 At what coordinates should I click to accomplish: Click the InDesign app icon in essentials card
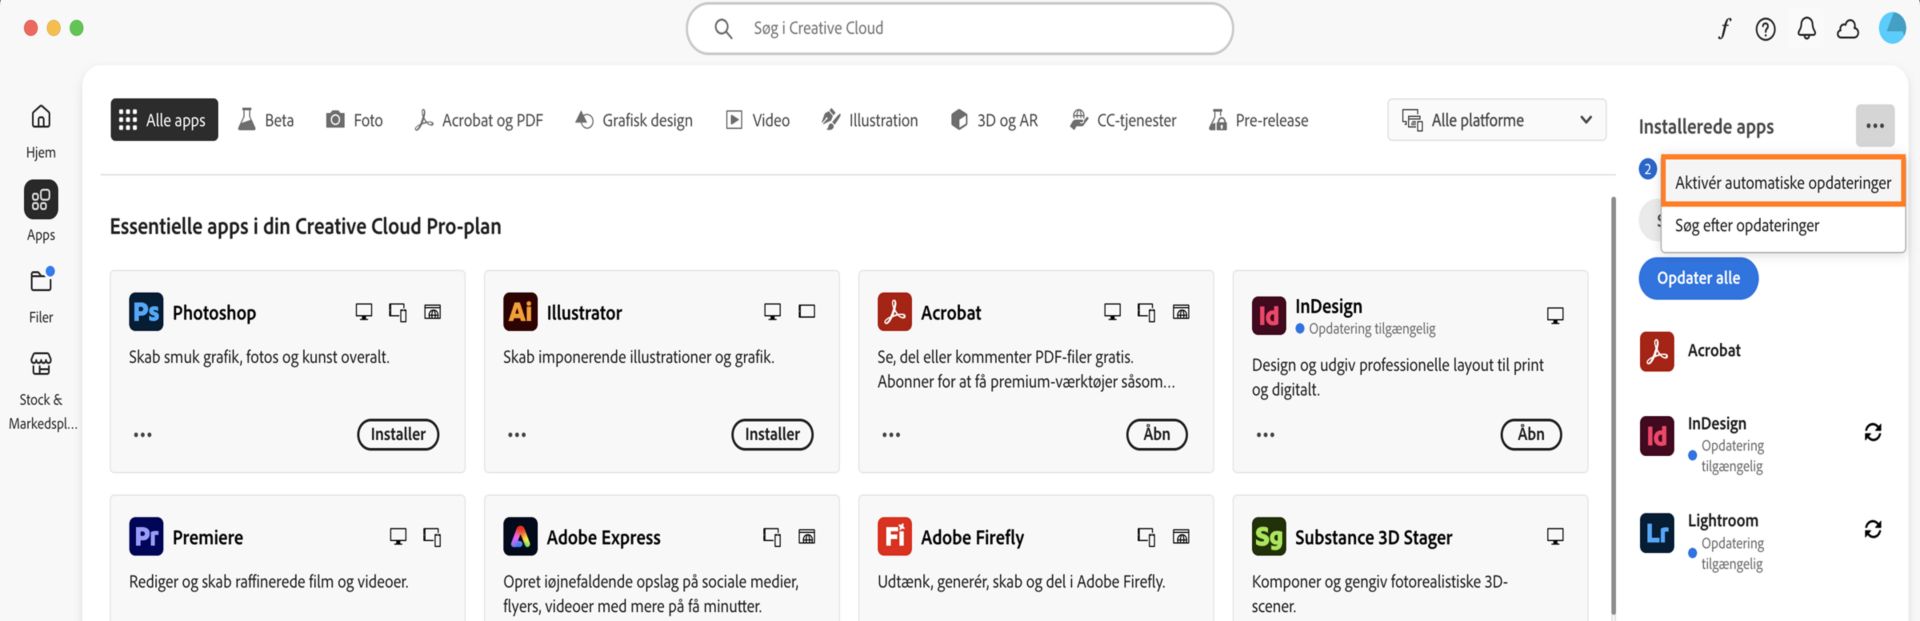1269,316
